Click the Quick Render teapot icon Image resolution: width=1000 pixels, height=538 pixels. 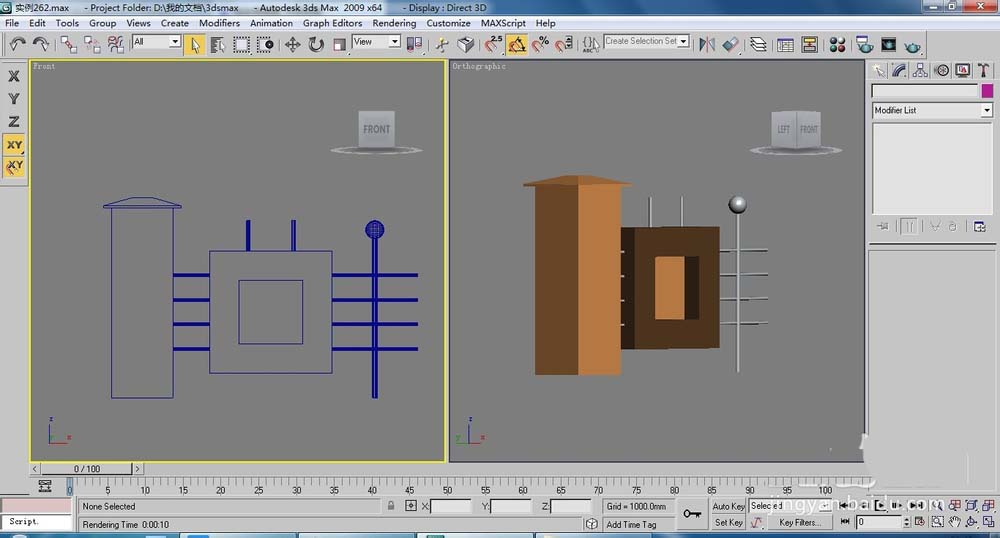pos(912,44)
